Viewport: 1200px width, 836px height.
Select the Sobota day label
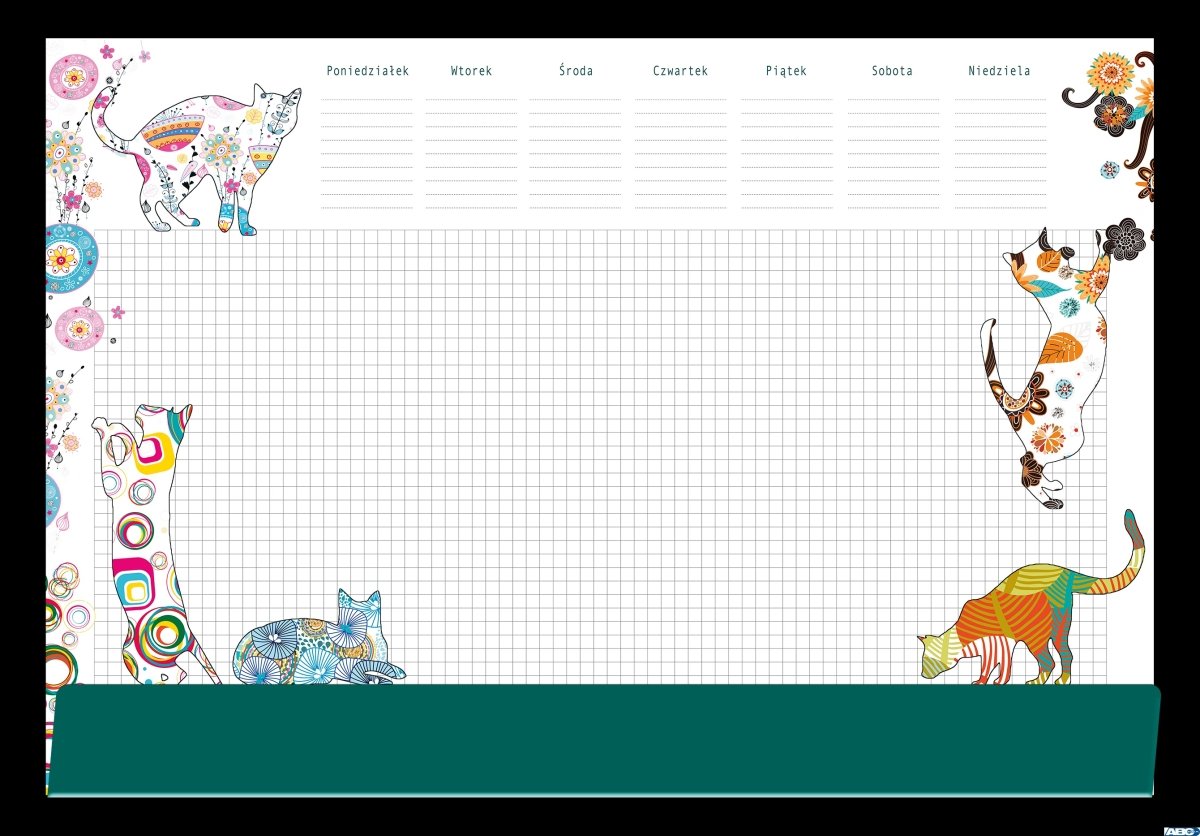(892, 71)
